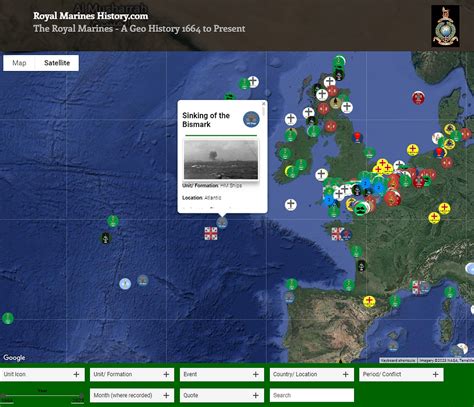Viewport: 474px width, 407px height.
Task: Click the "Location" line in the popup
Action: click(202, 198)
